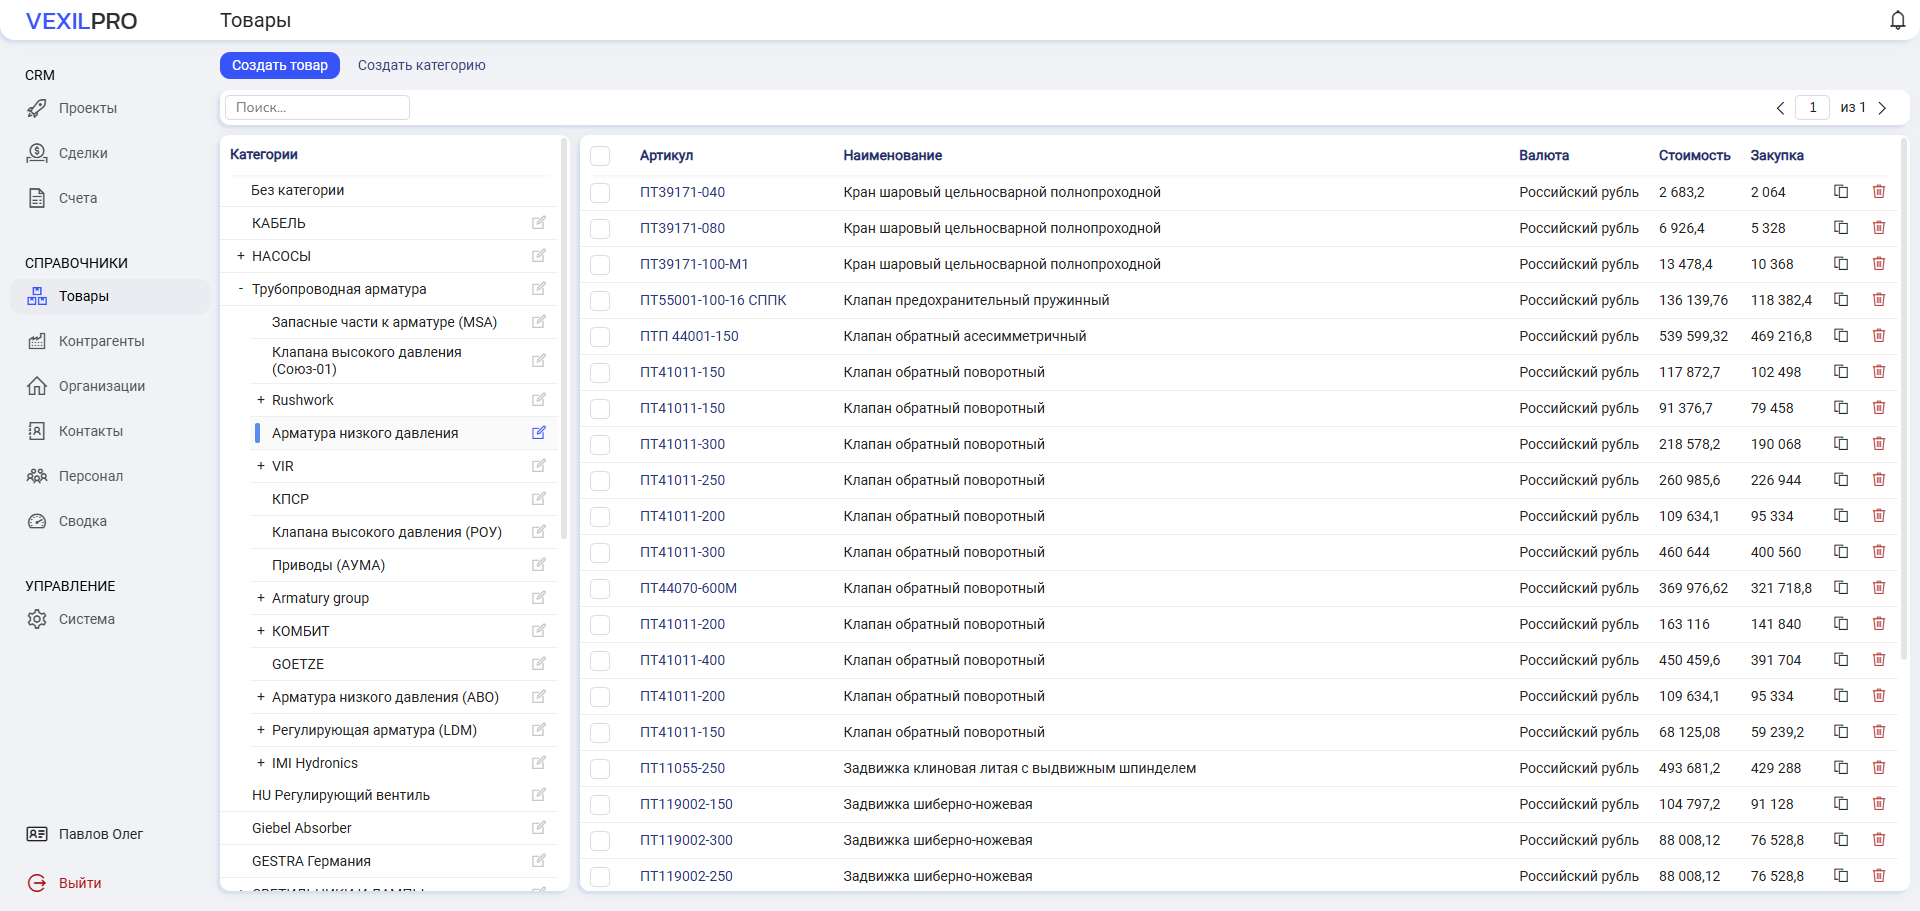Open Контрагенты in the sidebar
1920x911 pixels.
[x=101, y=341]
